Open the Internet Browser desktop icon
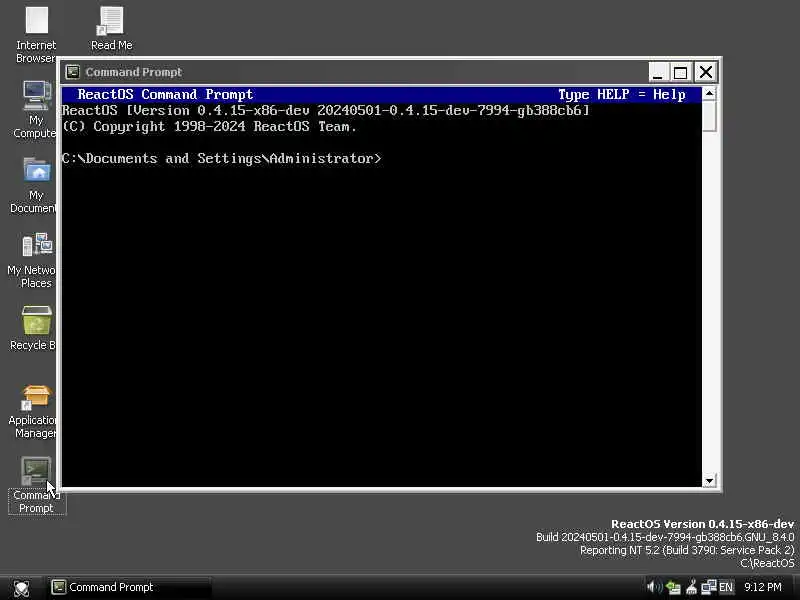Screen dimensions: 800x600 click(36, 35)
